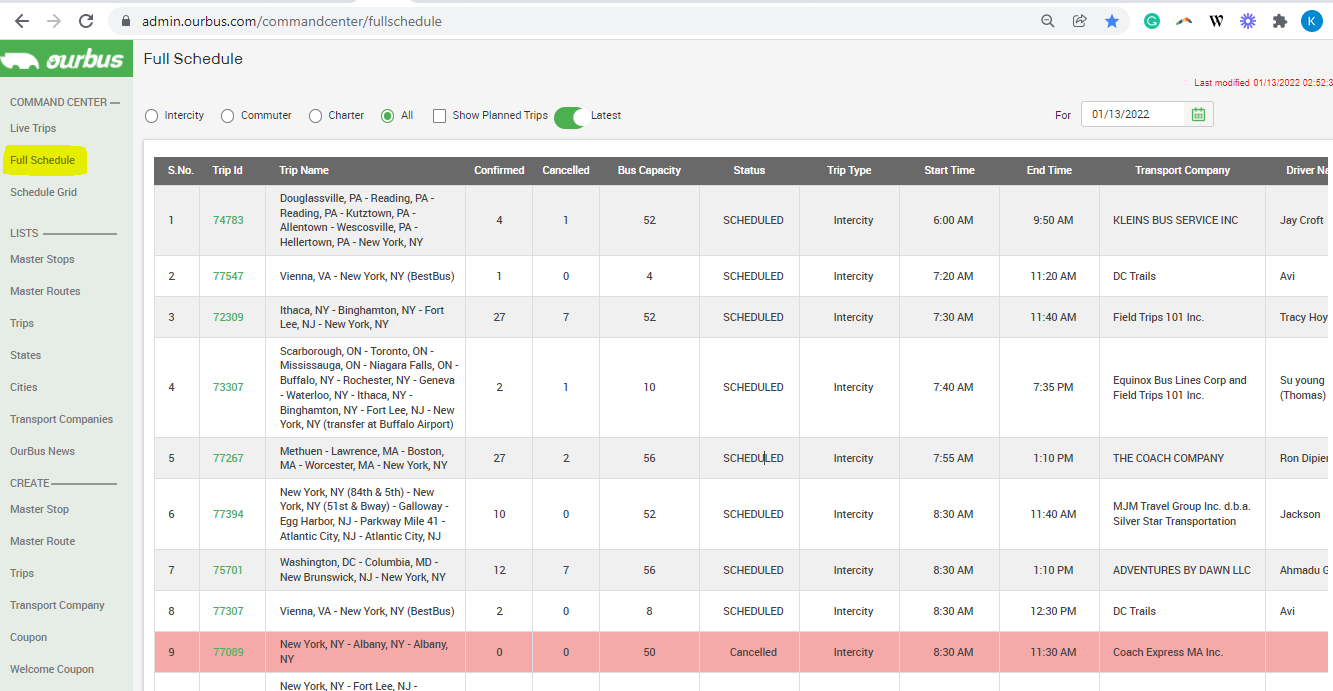Open OurBus News in sidebar
Image resolution: width=1333 pixels, height=691 pixels.
pyautogui.click(x=42, y=451)
